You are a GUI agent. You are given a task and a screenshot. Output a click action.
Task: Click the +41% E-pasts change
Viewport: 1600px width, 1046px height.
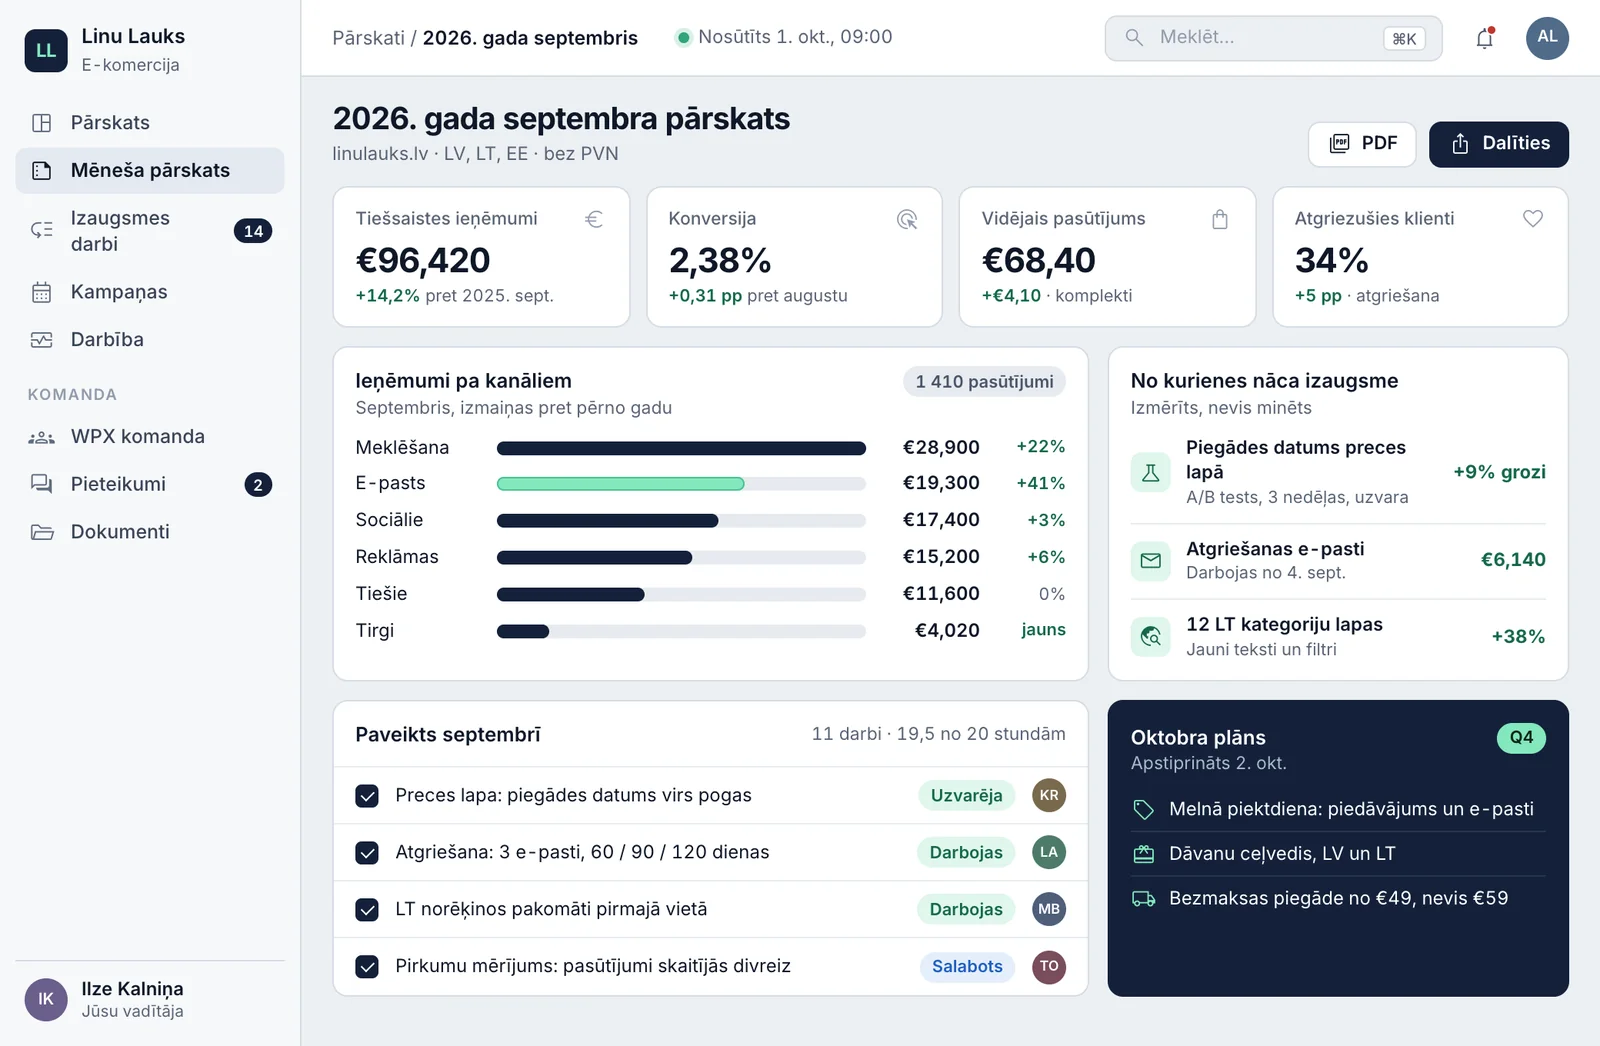pos(1040,483)
